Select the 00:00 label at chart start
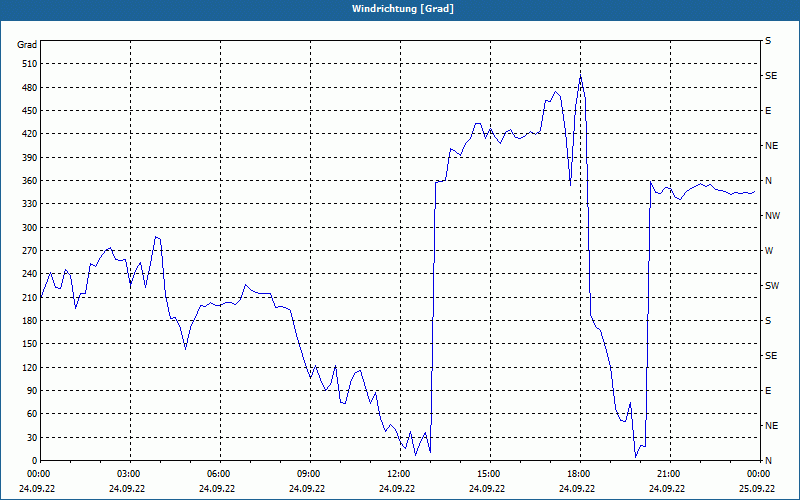The image size is (800, 500). tap(37, 473)
